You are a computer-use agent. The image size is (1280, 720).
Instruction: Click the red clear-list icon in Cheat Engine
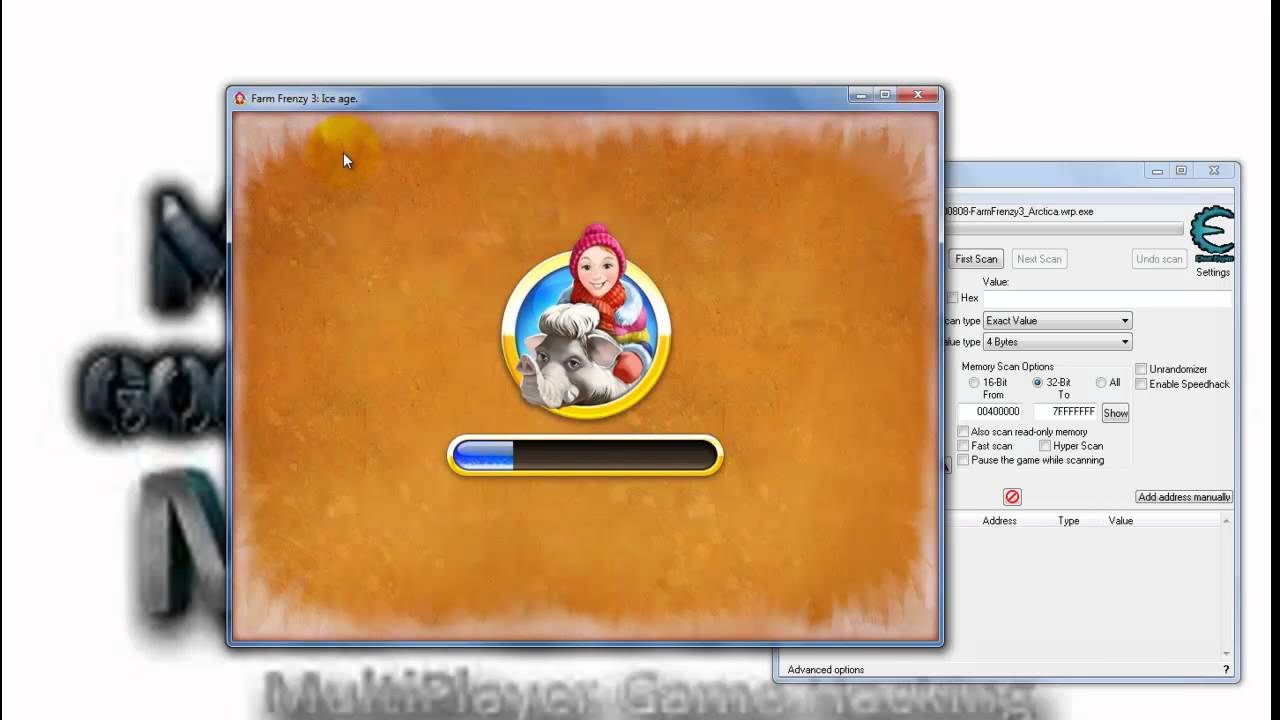point(1012,497)
